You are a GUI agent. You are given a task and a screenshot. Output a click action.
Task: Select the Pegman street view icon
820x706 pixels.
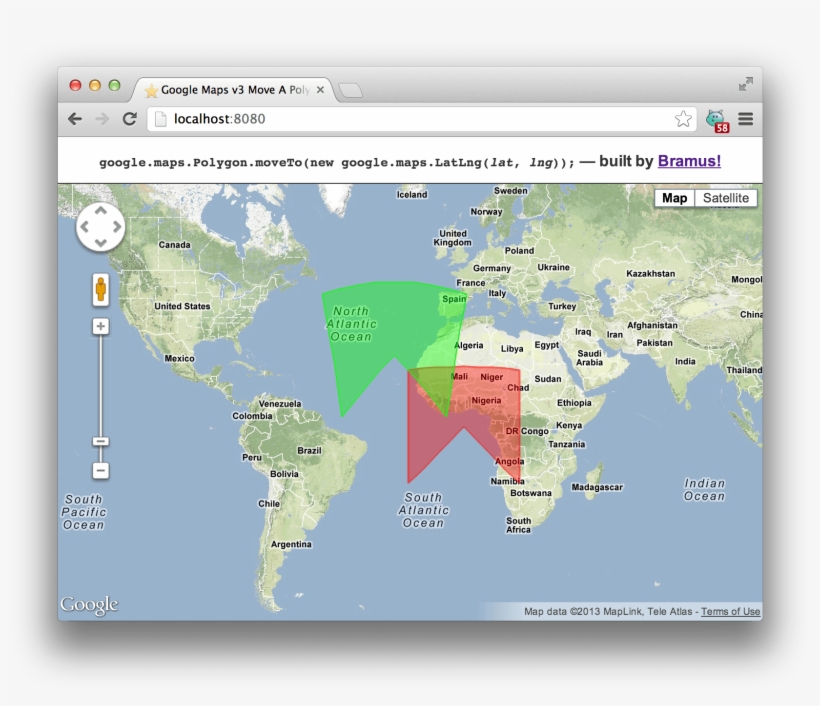pyautogui.click(x=100, y=289)
